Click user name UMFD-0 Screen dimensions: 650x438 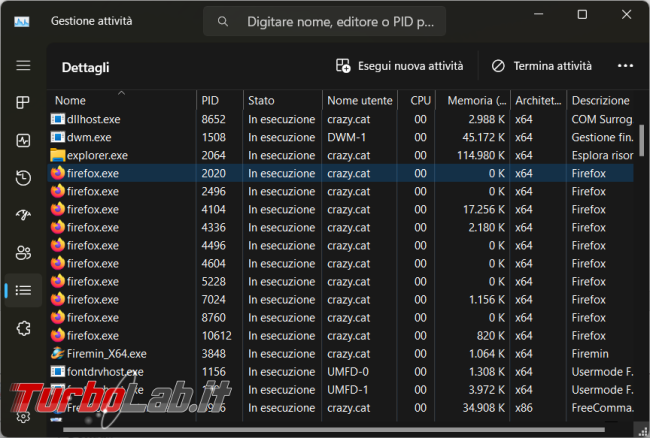pyautogui.click(x=348, y=372)
